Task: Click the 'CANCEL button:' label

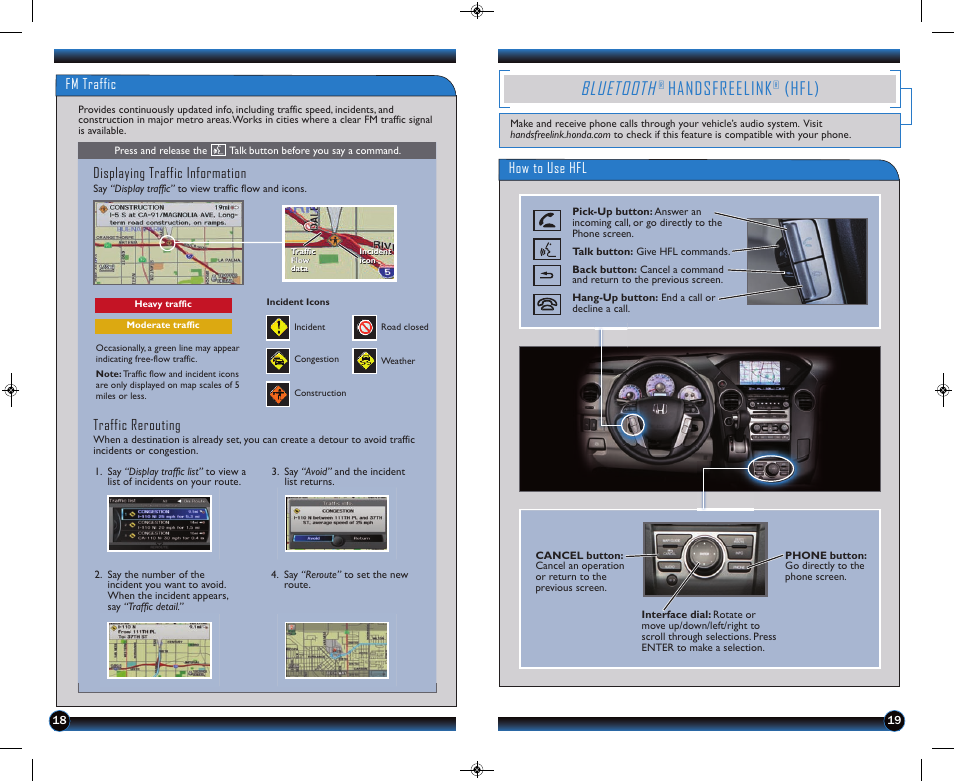Action: 579,555
